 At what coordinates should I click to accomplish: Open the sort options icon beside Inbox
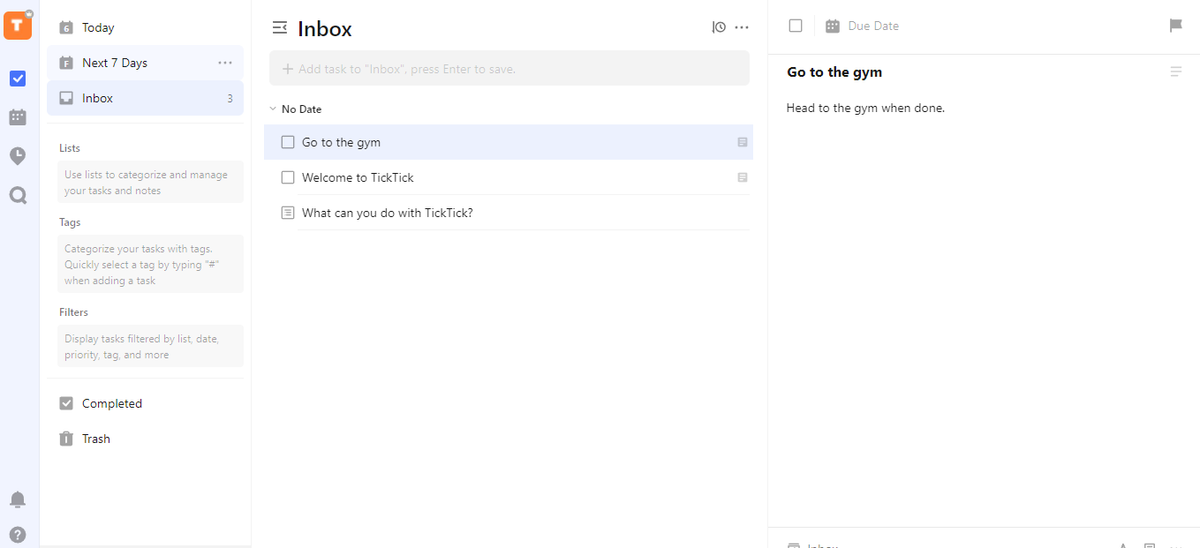coord(718,27)
